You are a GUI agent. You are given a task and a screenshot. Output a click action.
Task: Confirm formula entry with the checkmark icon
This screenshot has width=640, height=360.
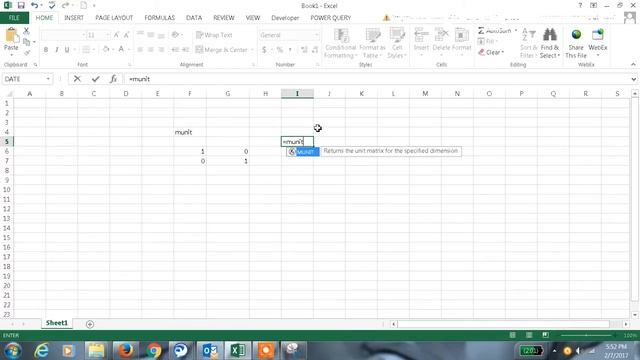96,79
